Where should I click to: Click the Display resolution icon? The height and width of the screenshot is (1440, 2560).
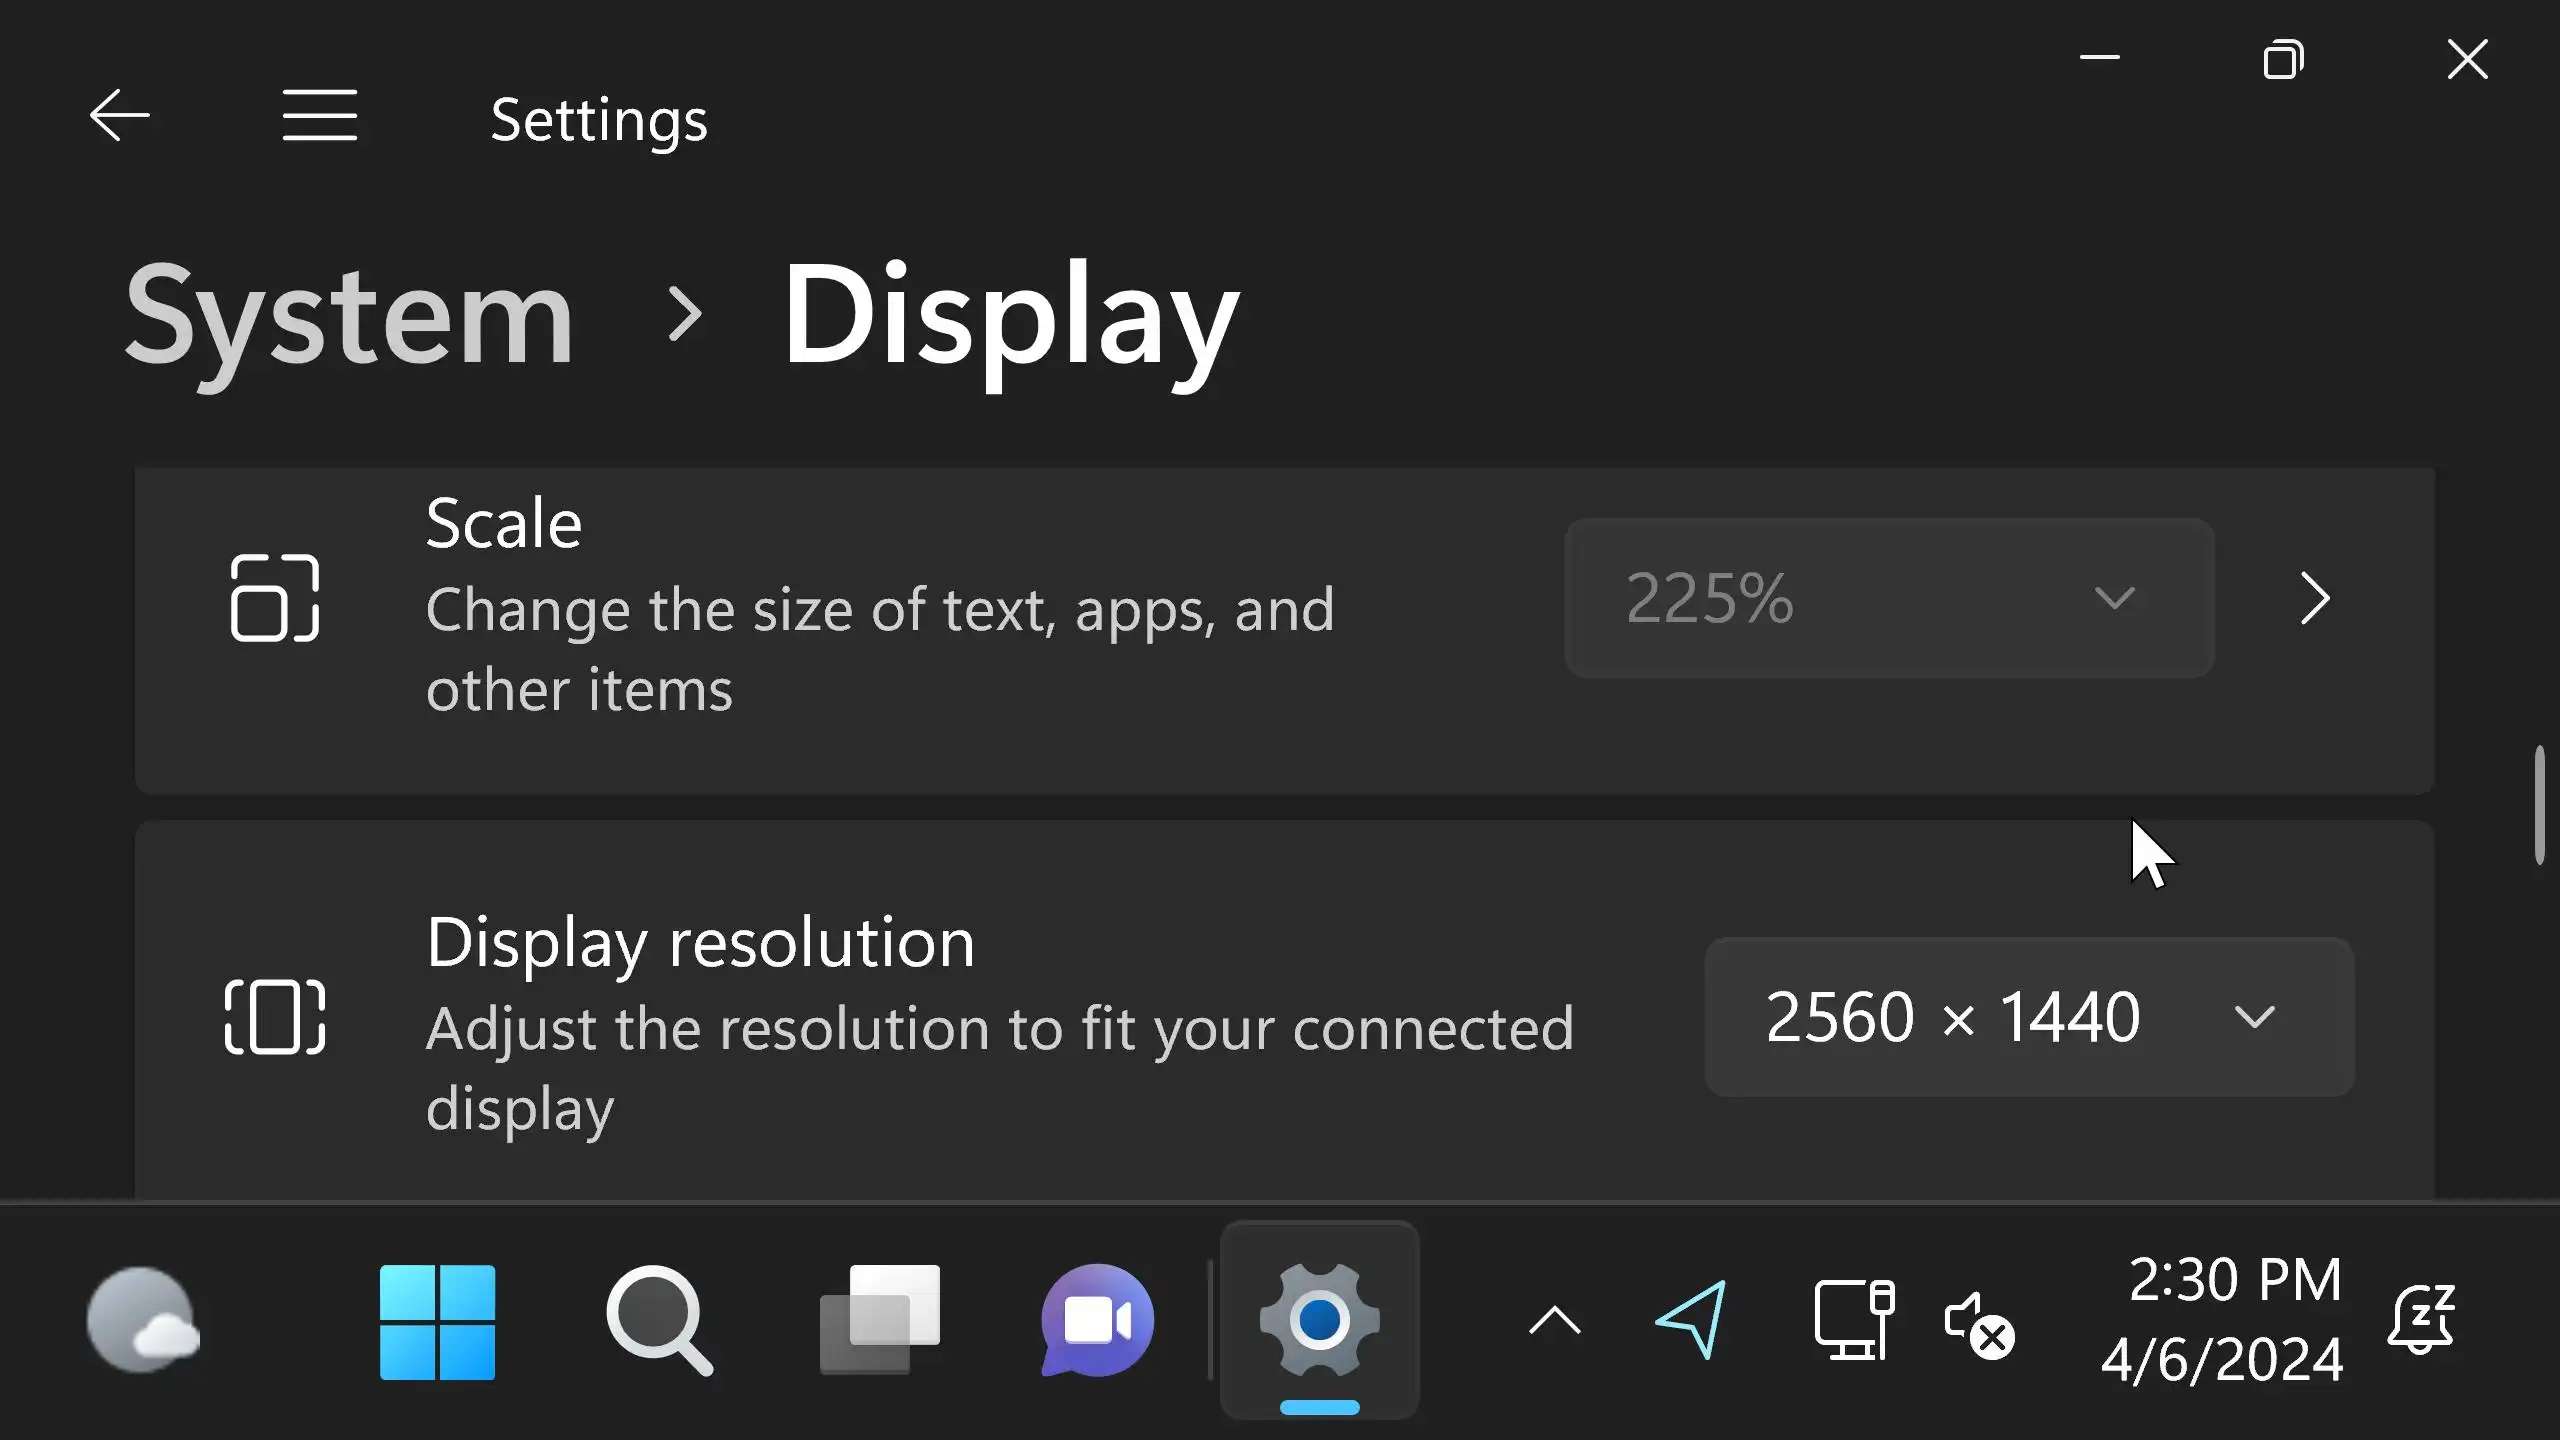[x=274, y=1017]
